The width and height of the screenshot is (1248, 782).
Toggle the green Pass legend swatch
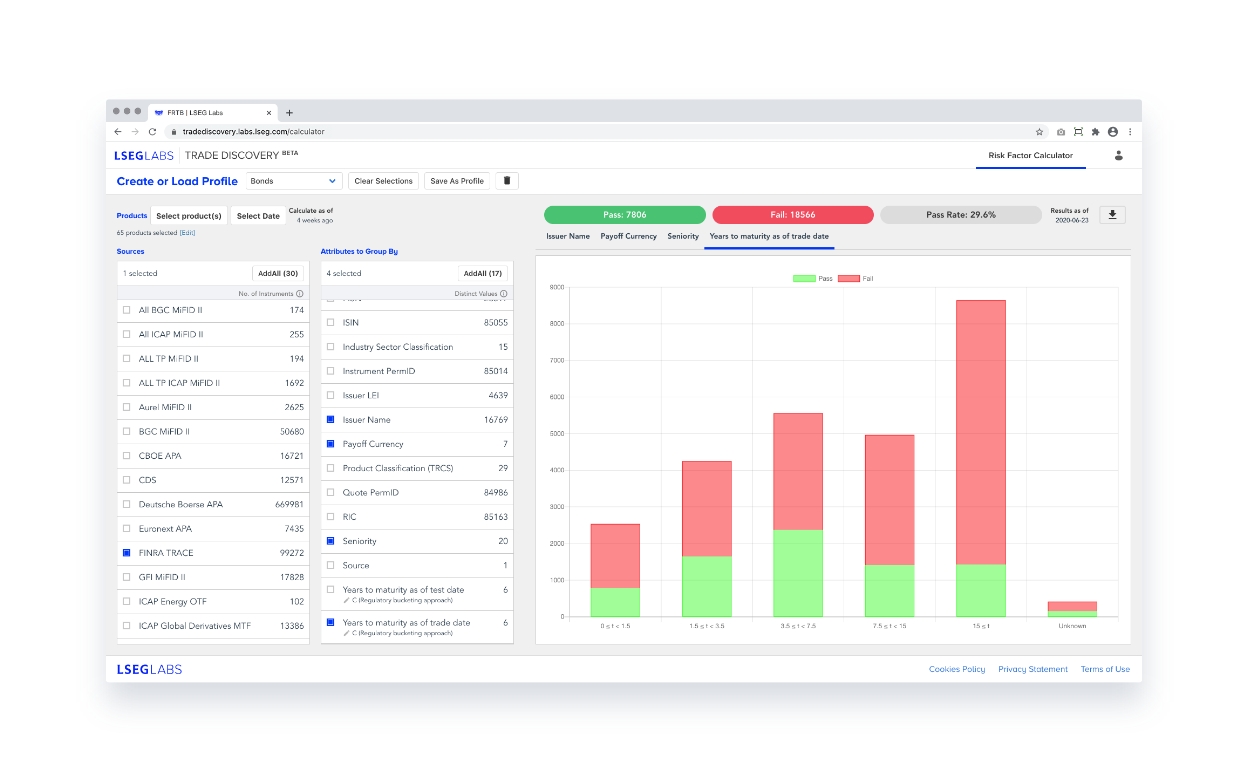coord(804,278)
